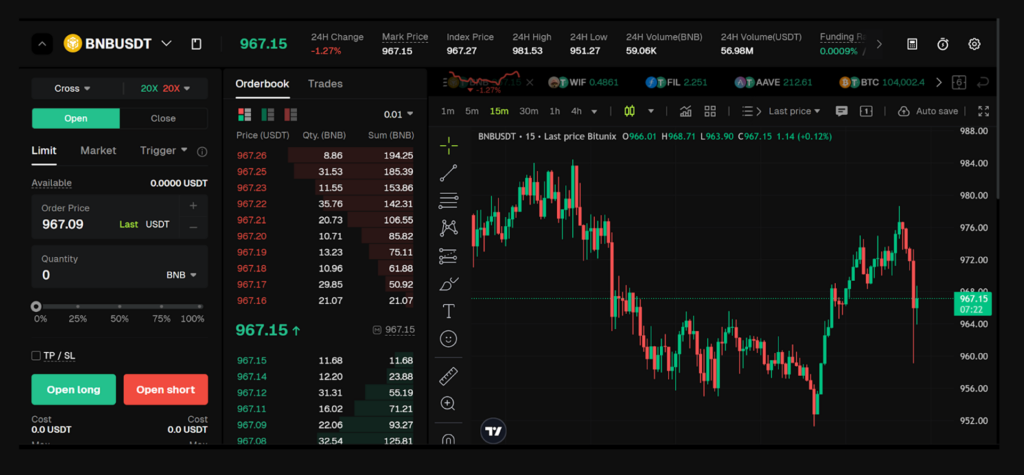Close the BNB ticker chip
The image size is (1024, 475).
[x=530, y=82]
